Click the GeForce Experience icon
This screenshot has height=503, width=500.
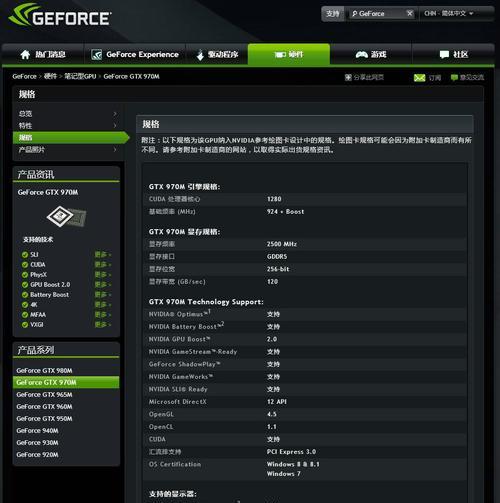97,55
